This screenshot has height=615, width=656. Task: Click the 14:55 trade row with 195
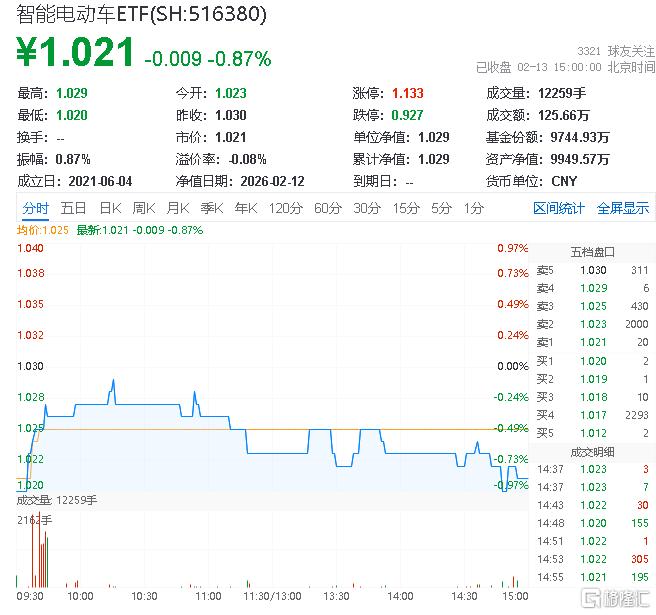pyautogui.click(x=592, y=577)
